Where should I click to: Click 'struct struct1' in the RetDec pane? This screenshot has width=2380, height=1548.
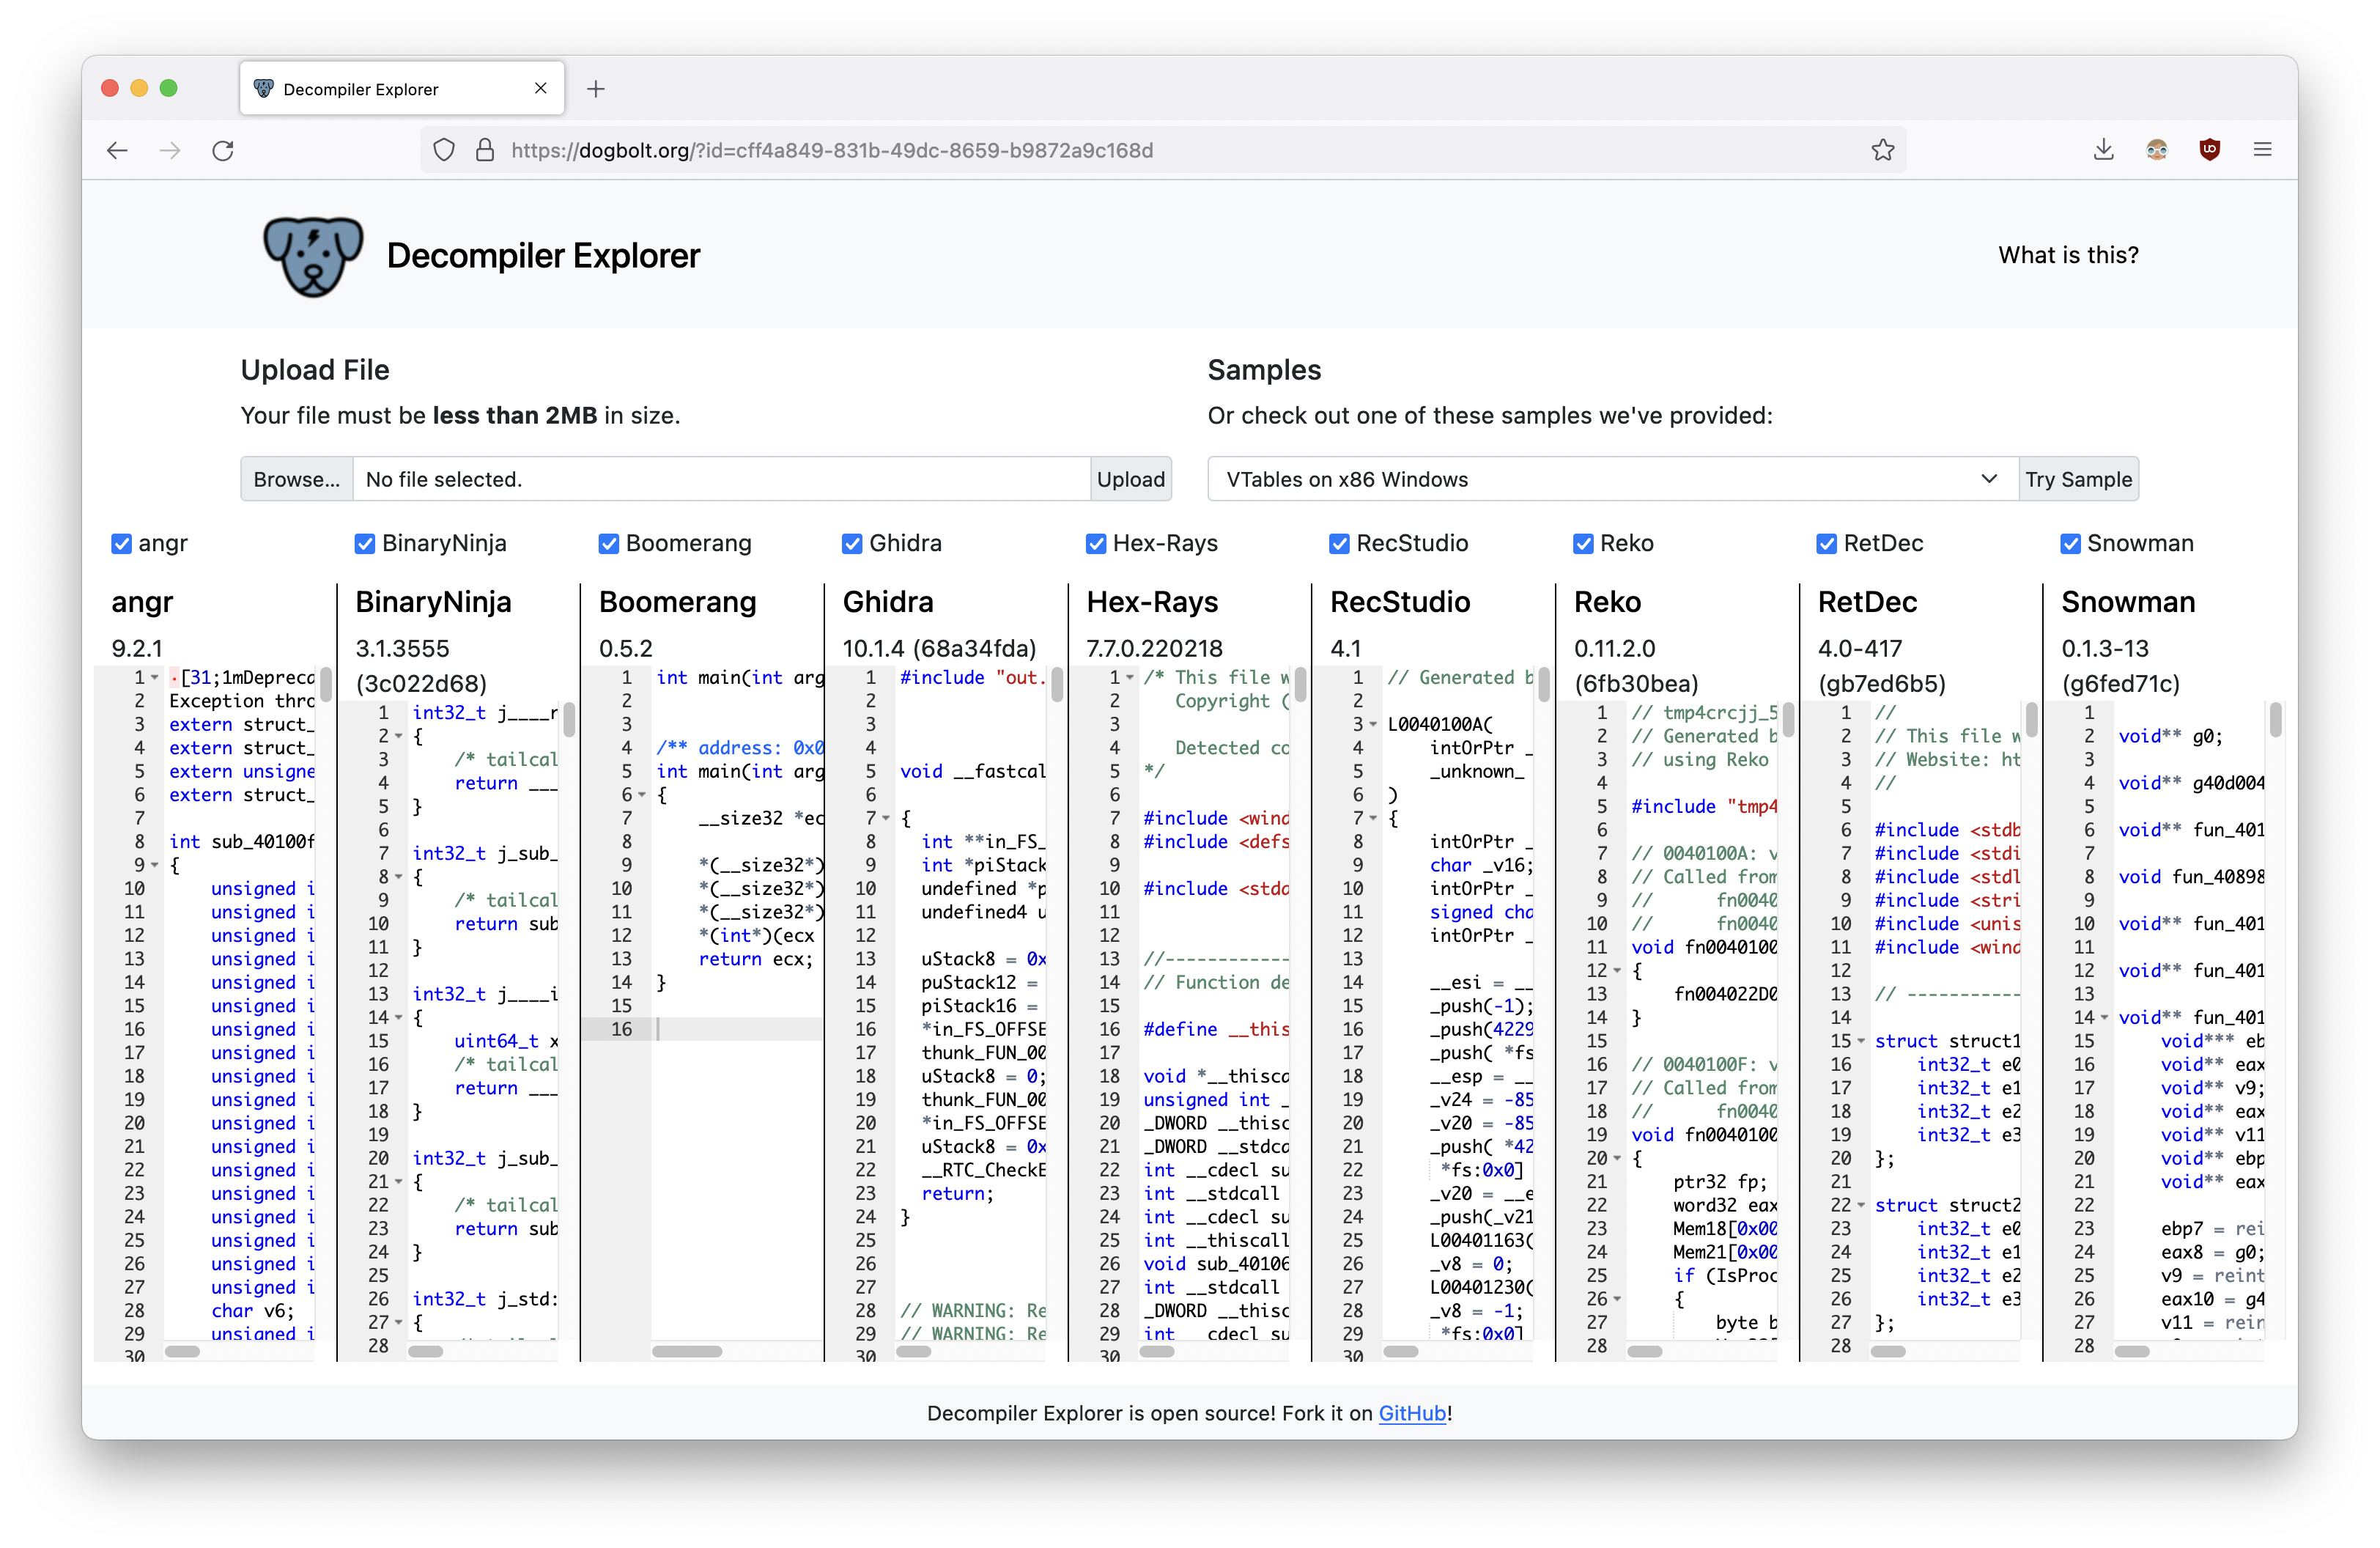(x=1947, y=1041)
